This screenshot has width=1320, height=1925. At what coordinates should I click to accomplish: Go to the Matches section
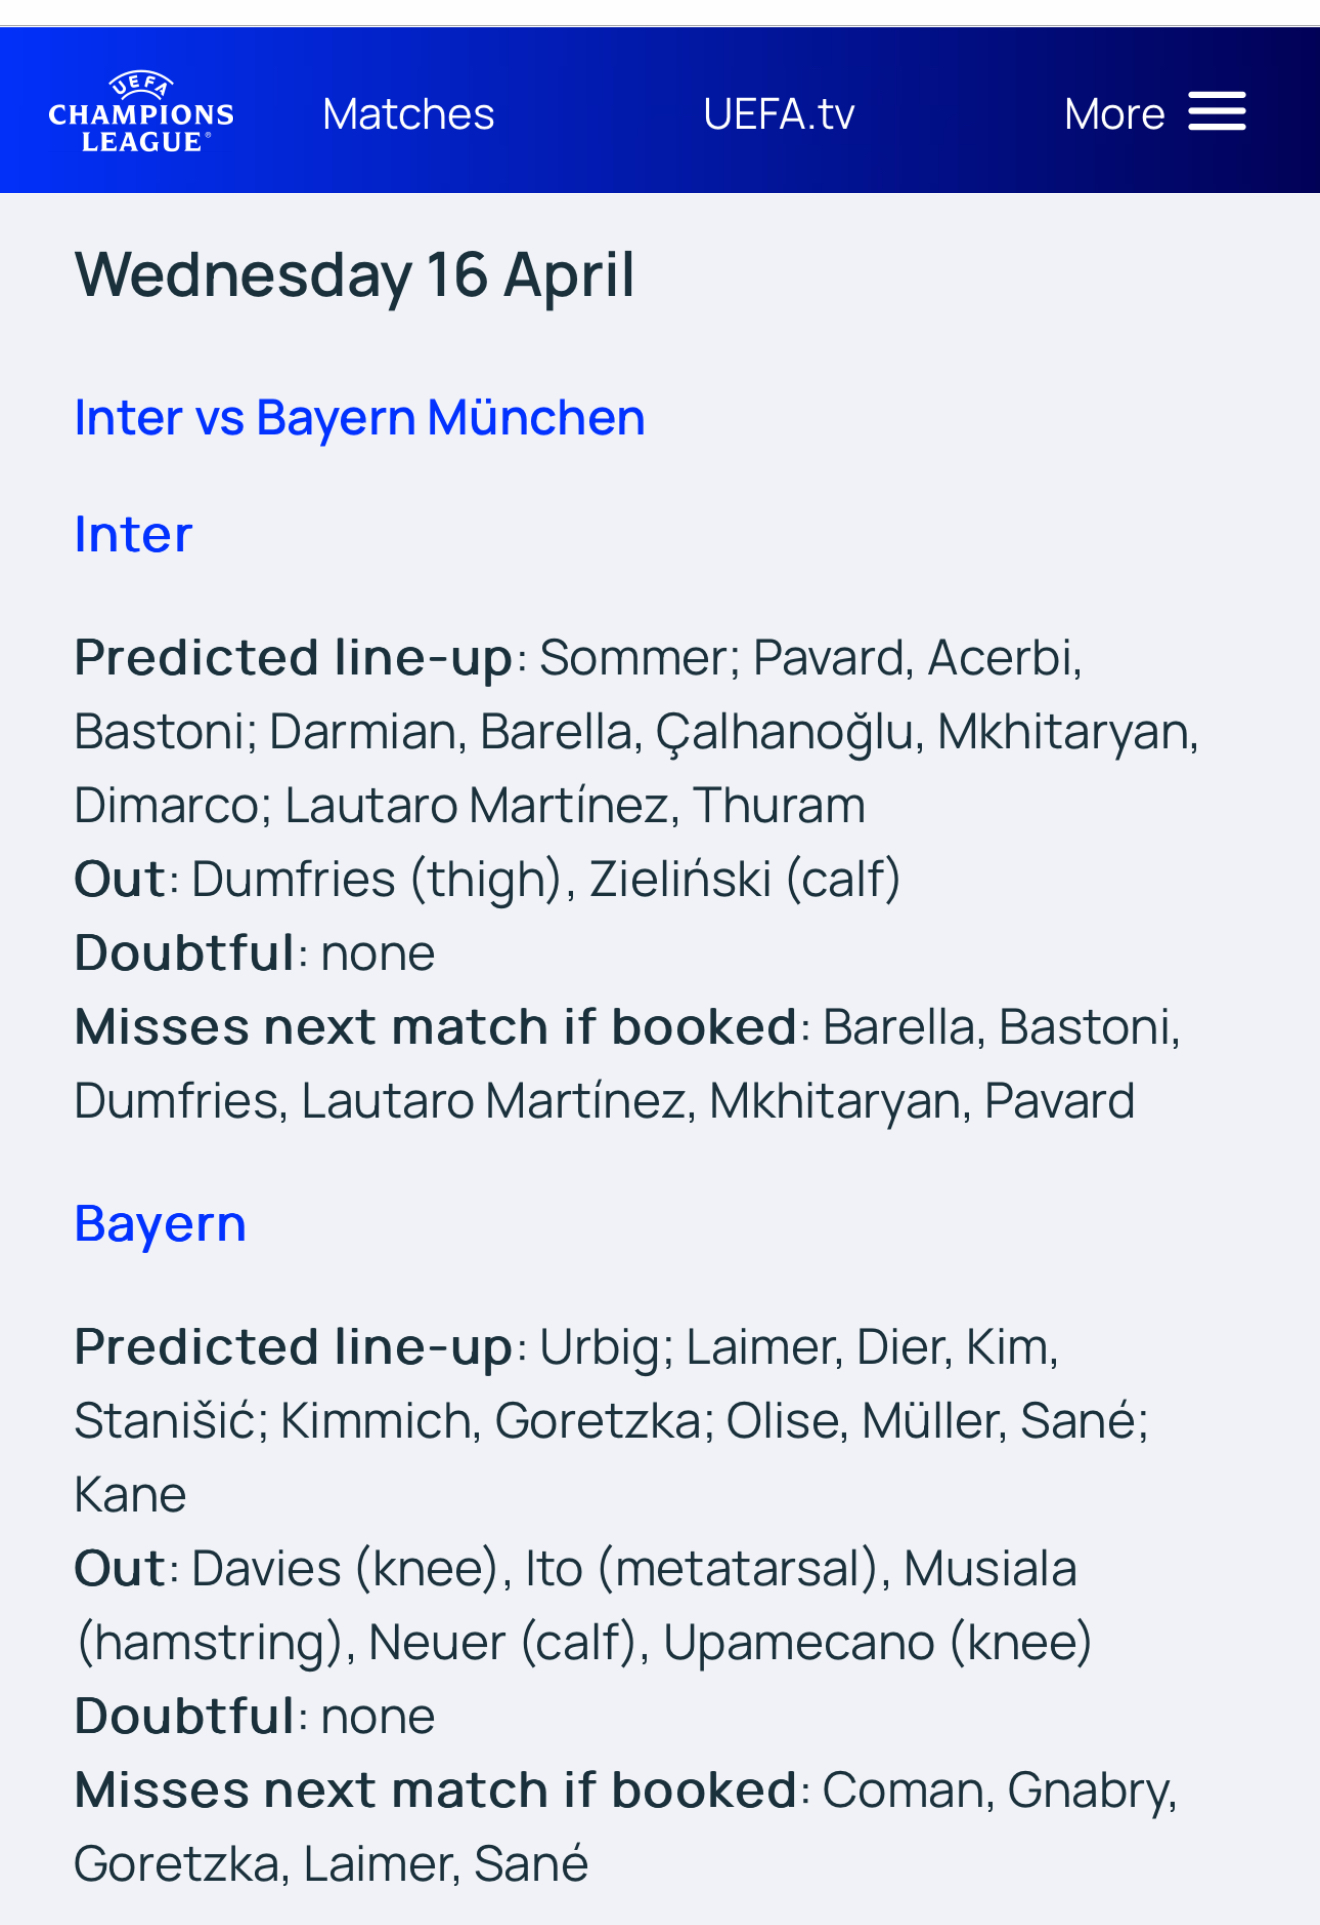(408, 114)
